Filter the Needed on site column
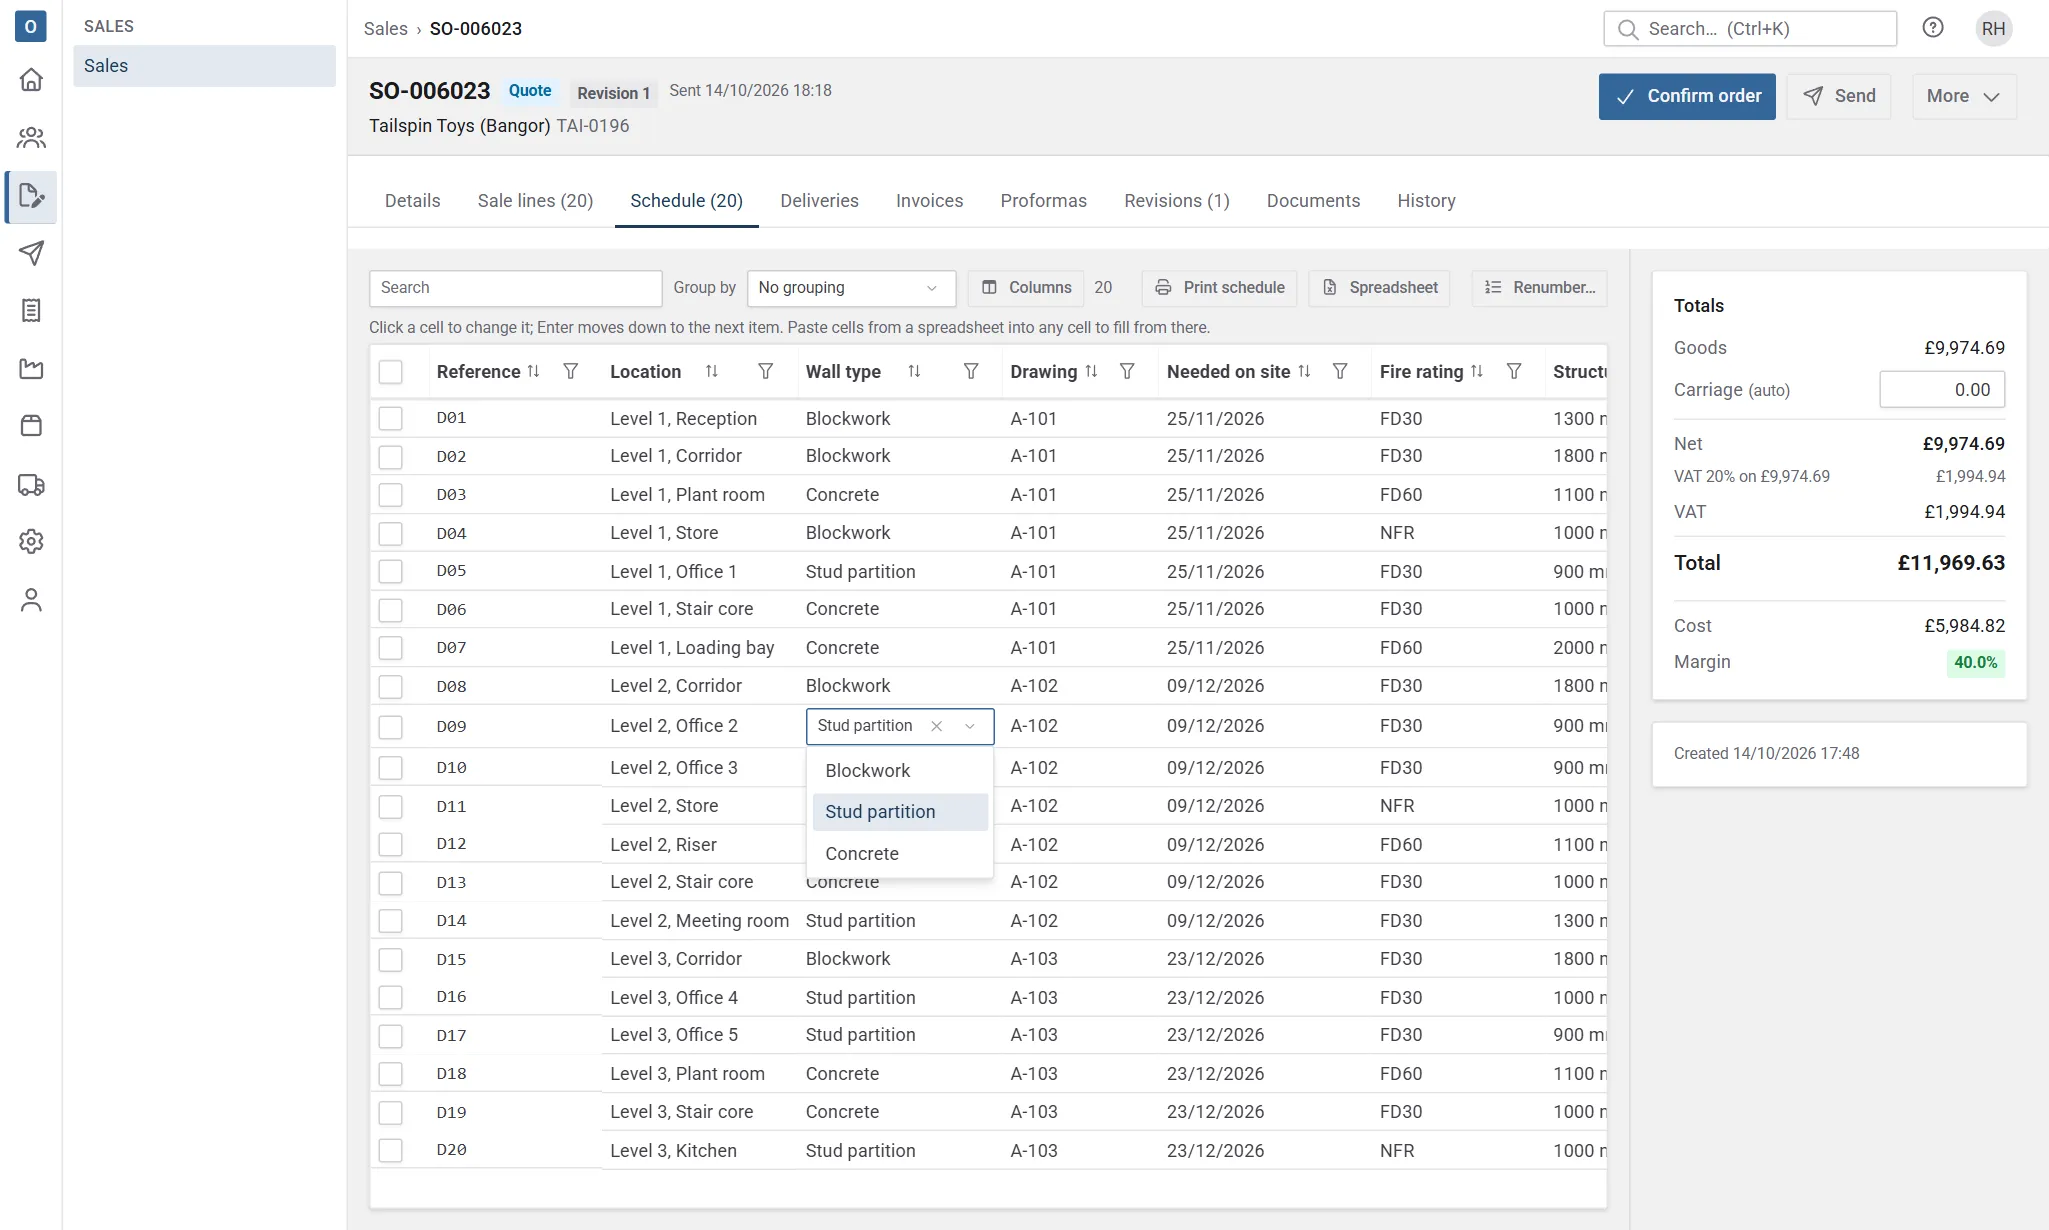Image resolution: width=2049 pixels, height=1230 pixels. (1340, 371)
